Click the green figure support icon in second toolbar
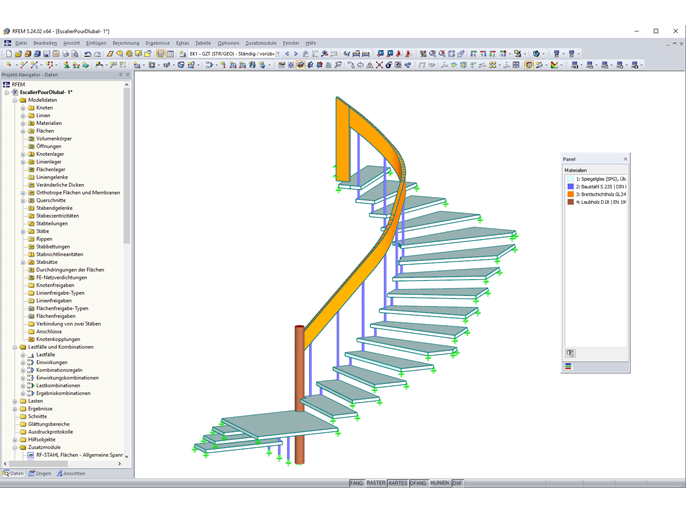The image size is (686, 514). pos(66,65)
